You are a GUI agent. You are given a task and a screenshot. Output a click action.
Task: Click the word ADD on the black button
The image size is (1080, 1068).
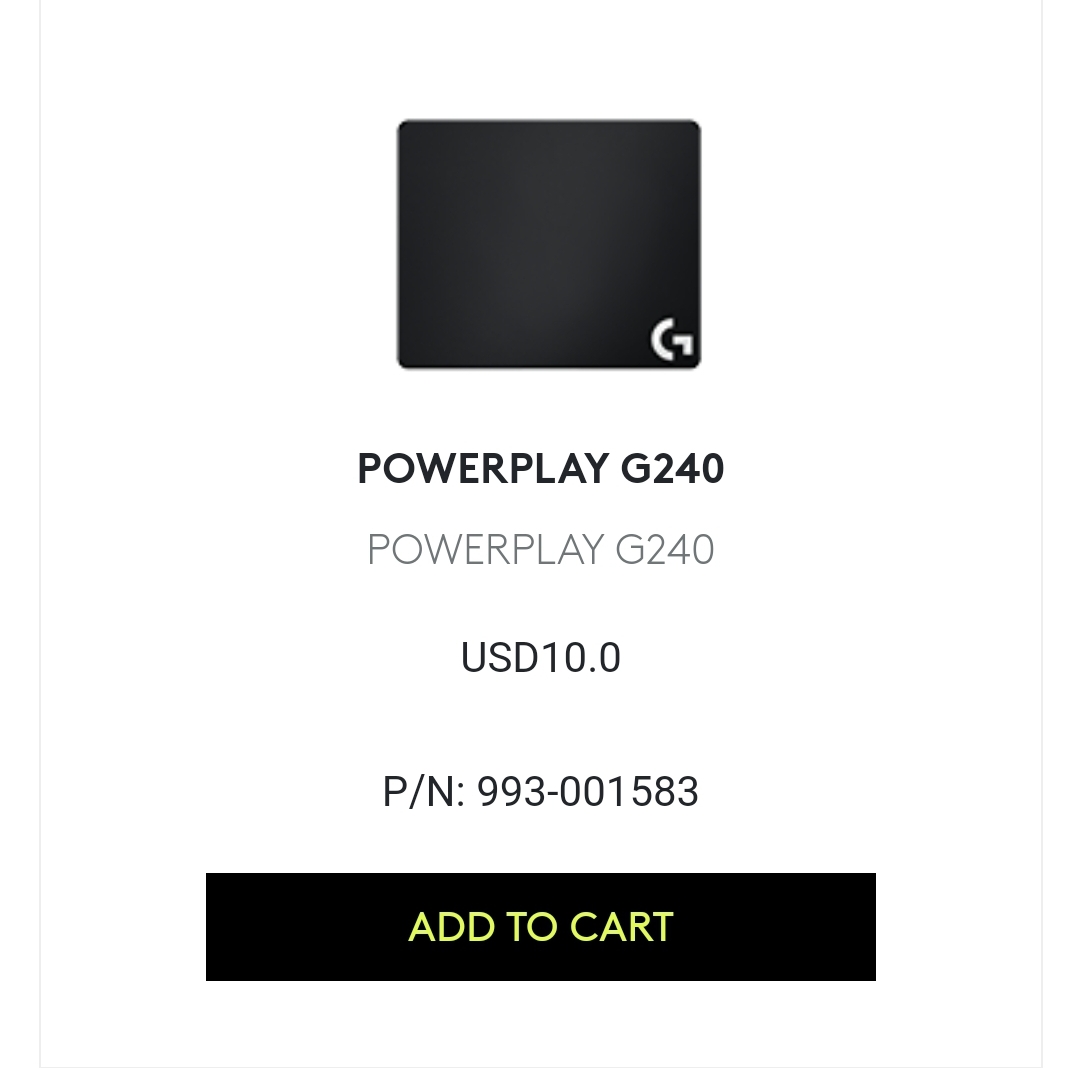452,927
